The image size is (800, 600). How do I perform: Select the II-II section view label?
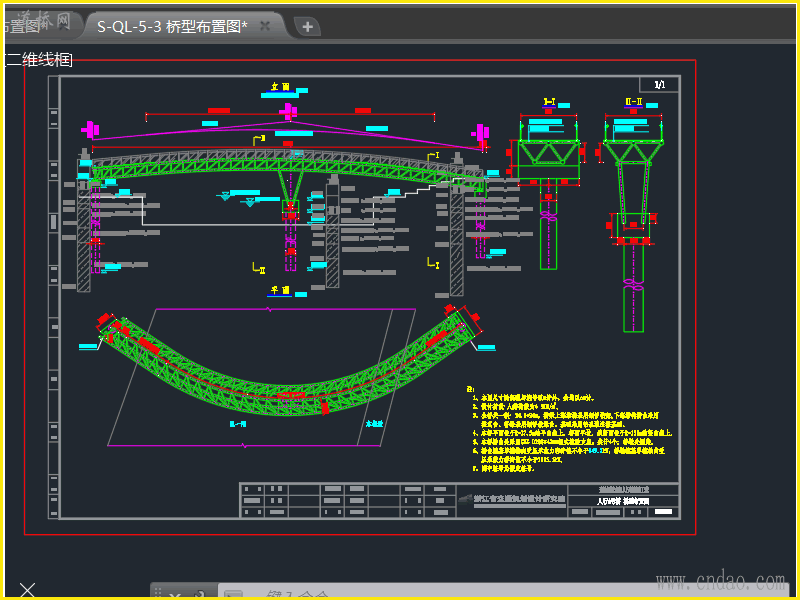(633, 102)
